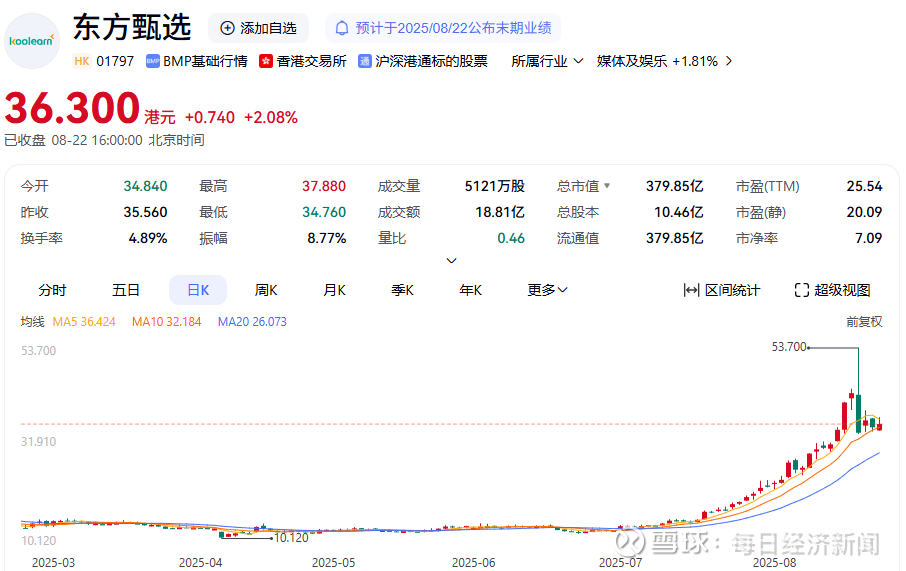Open 区间统计 range statistics
The image size is (906, 571).
click(722, 290)
